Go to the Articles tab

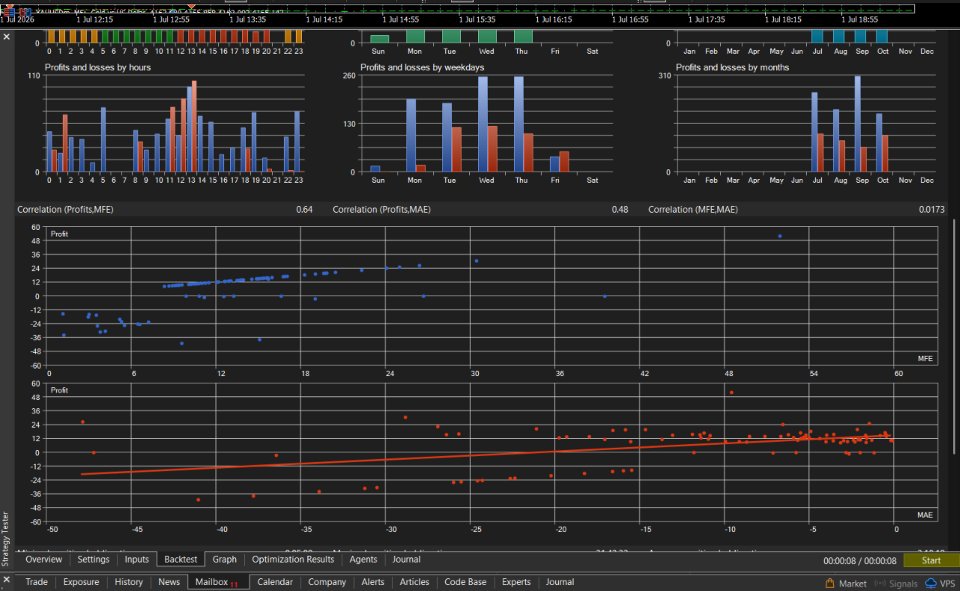[x=414, y=582]
